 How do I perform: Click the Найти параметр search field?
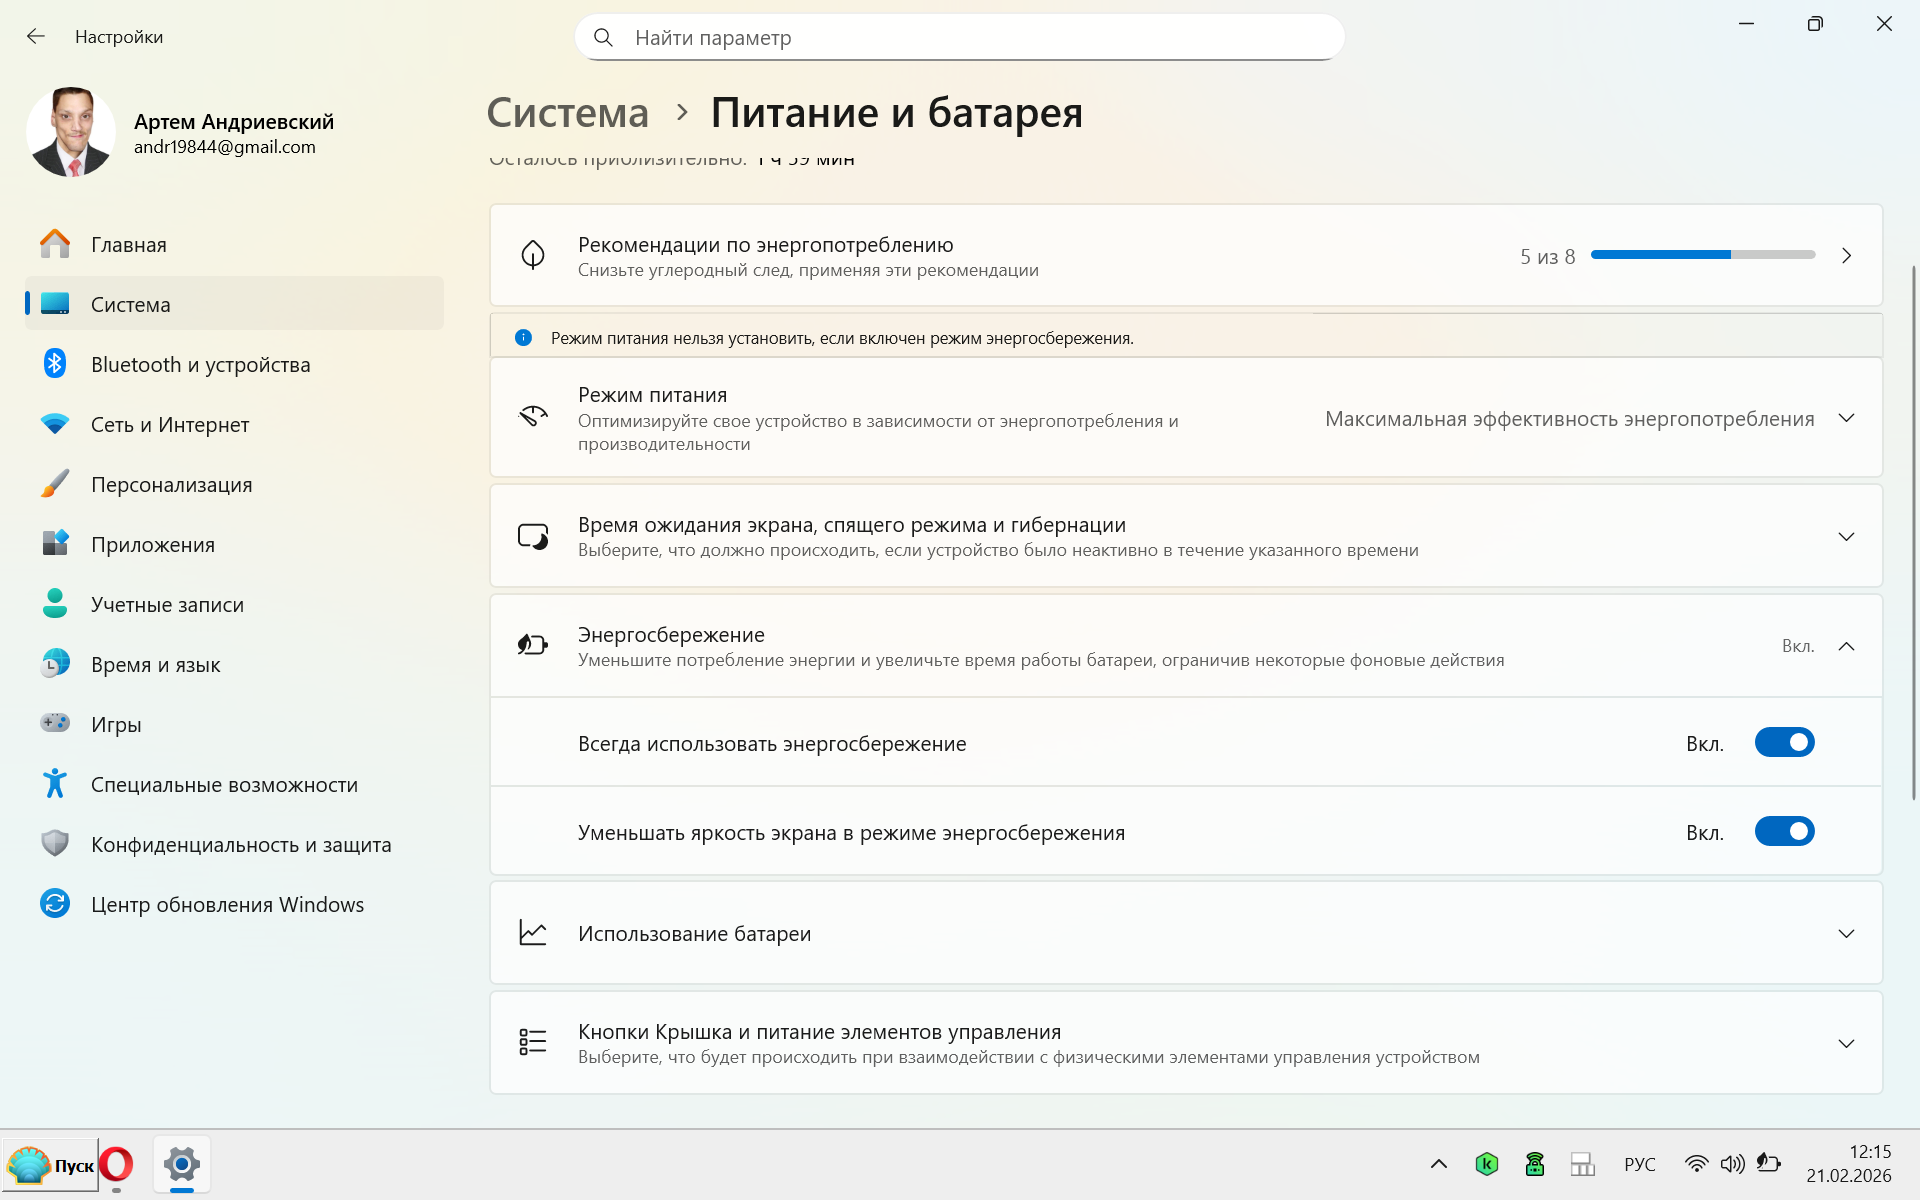click(960, 38)
